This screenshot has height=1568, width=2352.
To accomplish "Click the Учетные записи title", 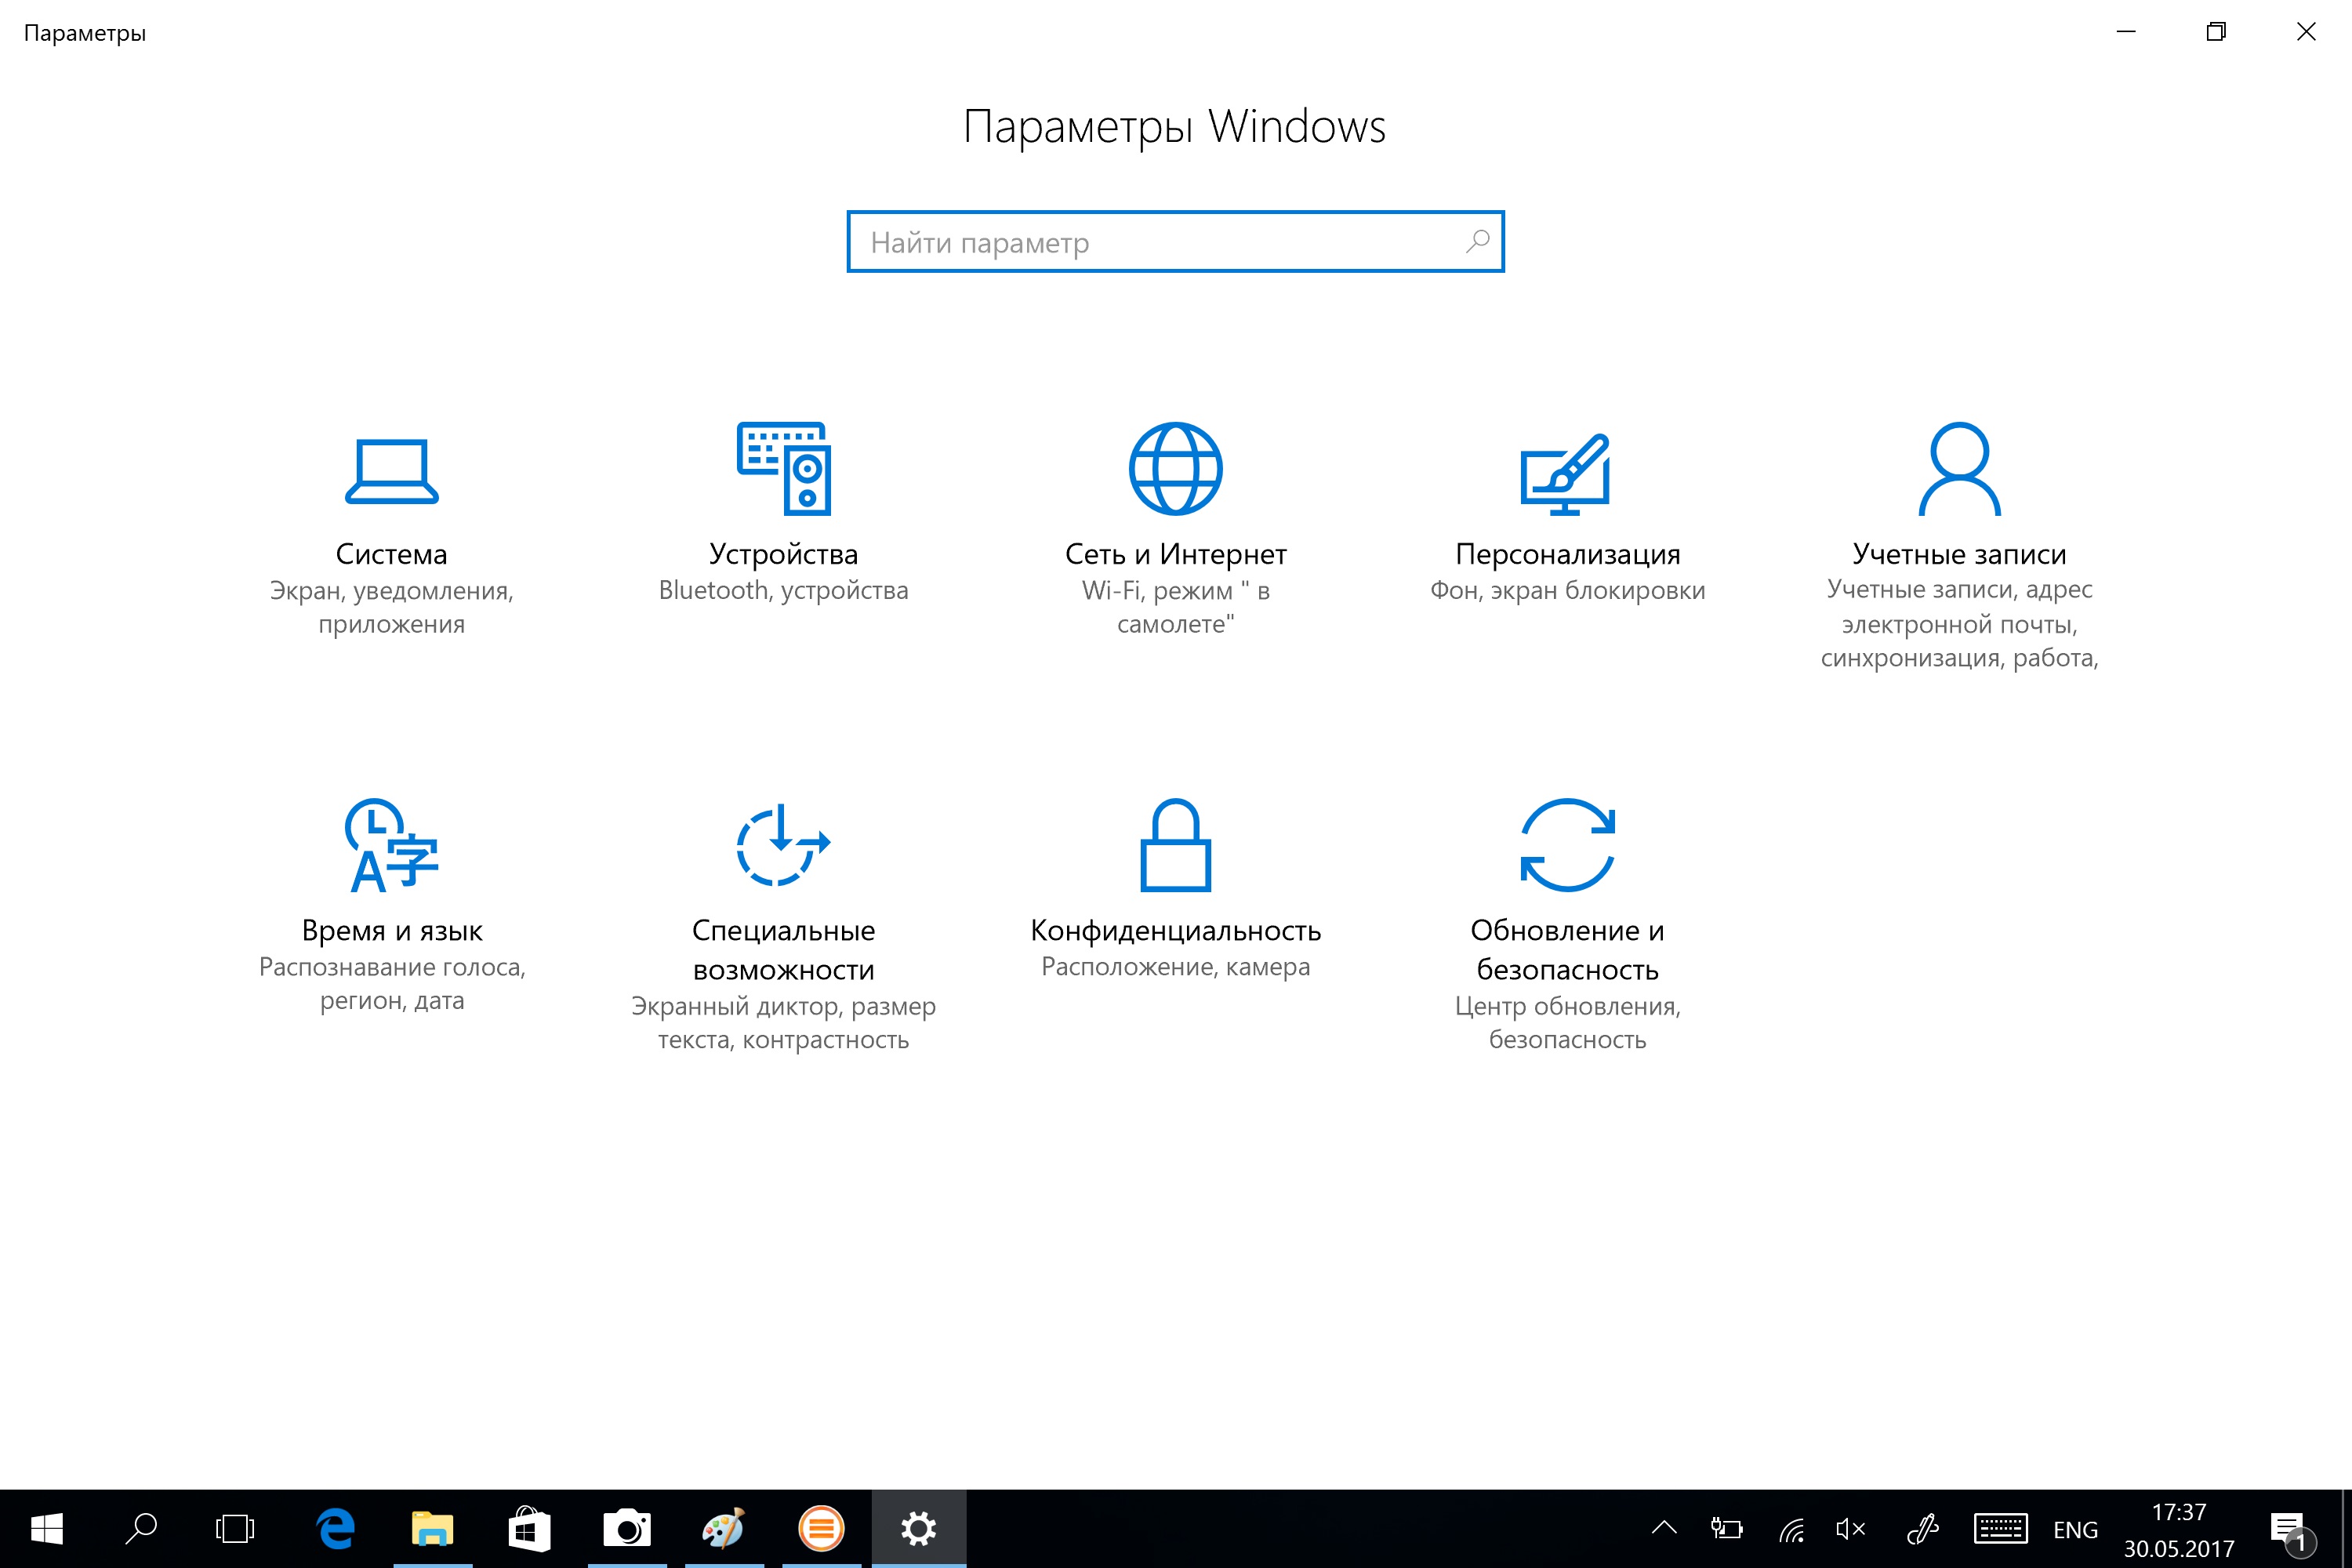I will click(1959, 554).
